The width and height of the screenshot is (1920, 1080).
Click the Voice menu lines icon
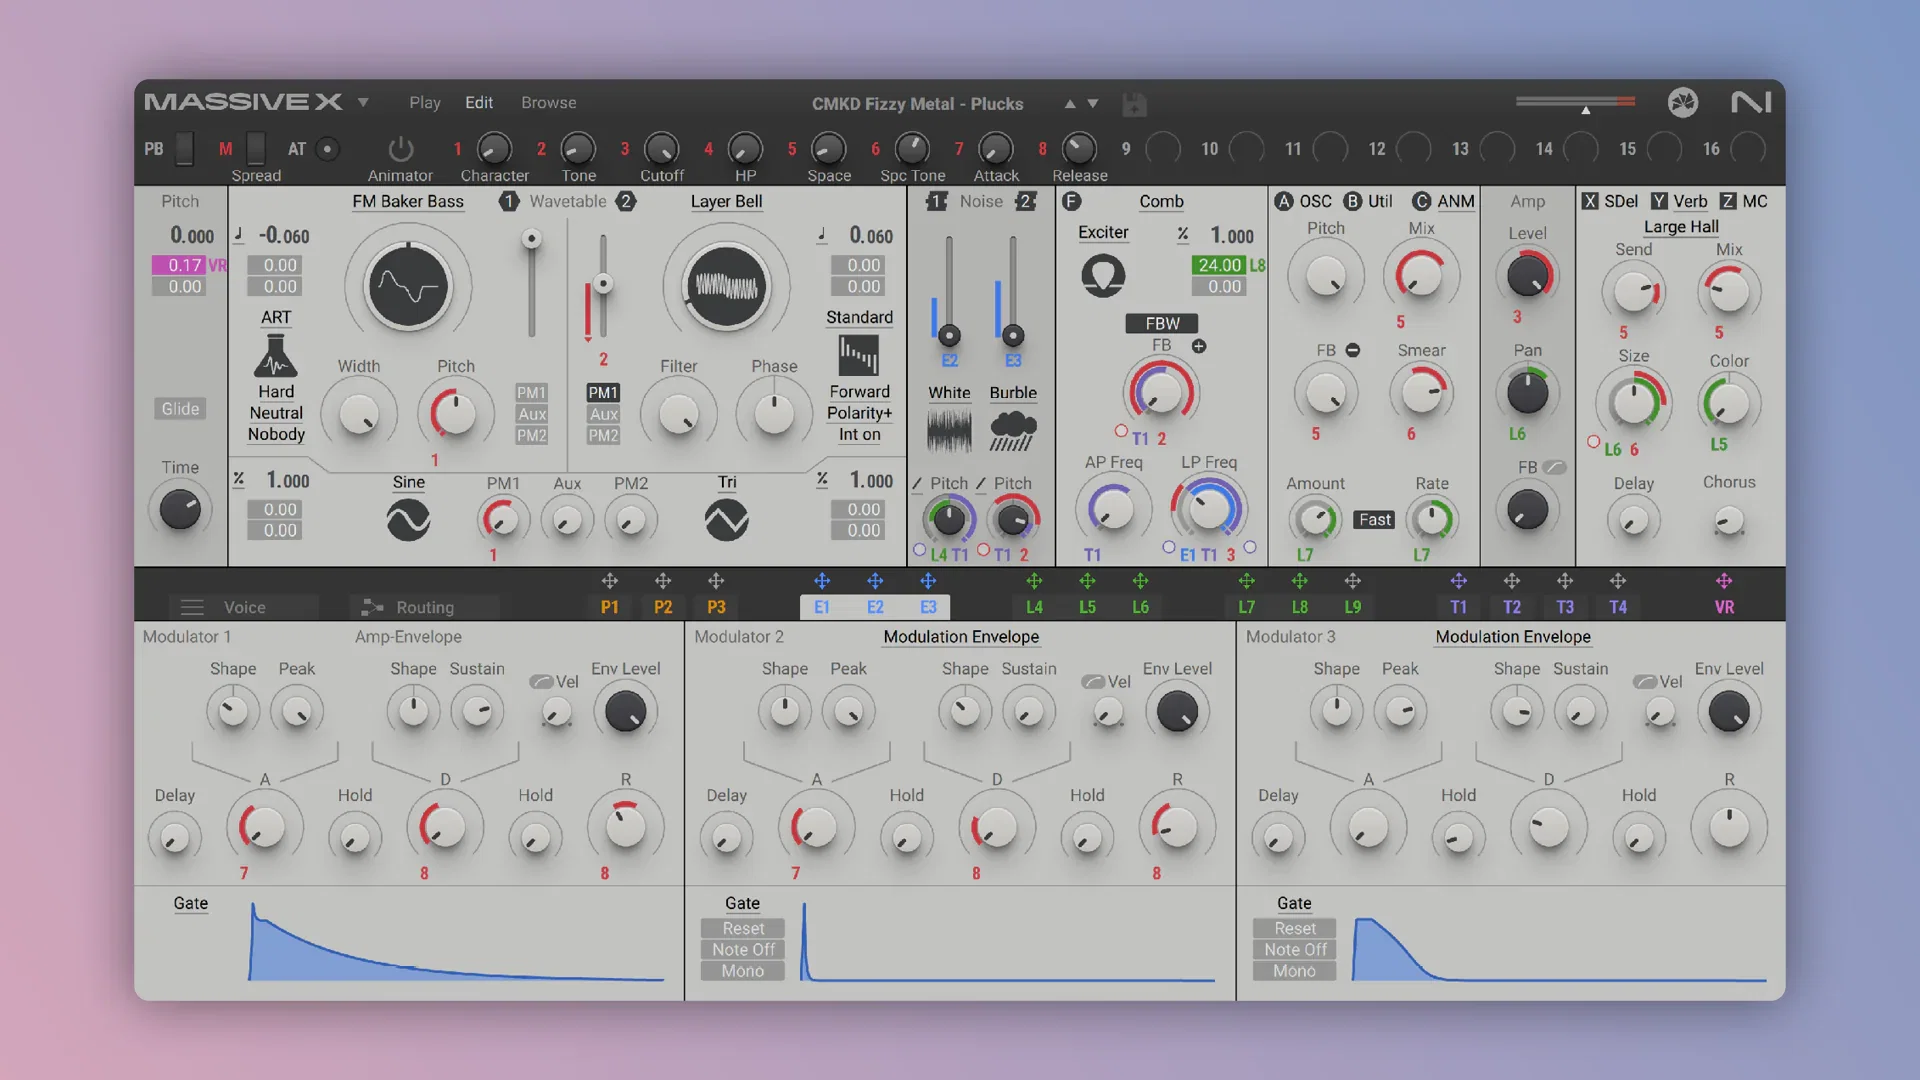pyautogui.click(x=192, y=607)
